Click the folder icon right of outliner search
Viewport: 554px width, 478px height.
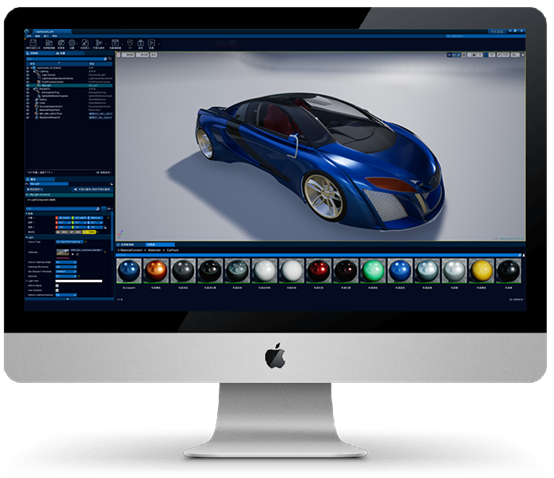pyautogui.click(x=110, y=59)
